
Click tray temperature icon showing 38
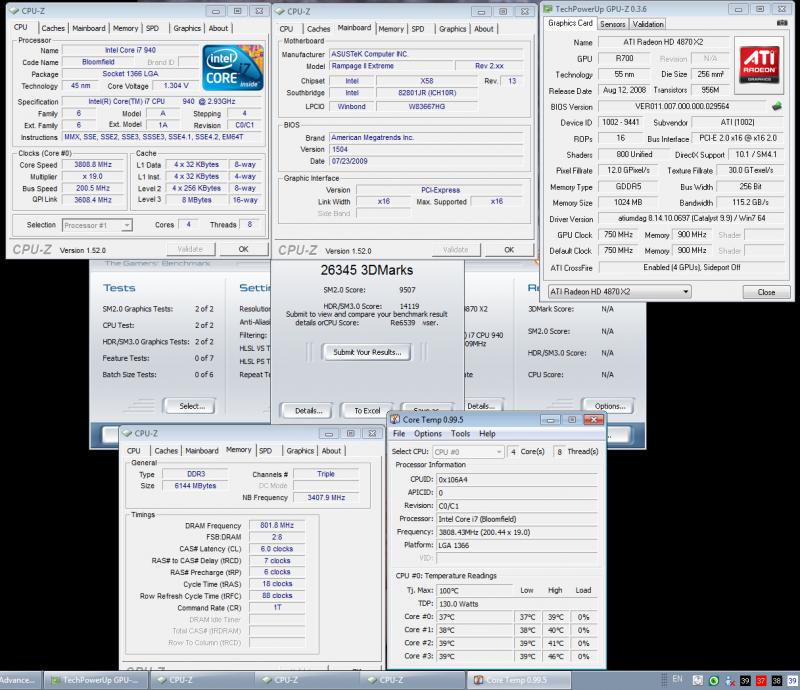777,680
